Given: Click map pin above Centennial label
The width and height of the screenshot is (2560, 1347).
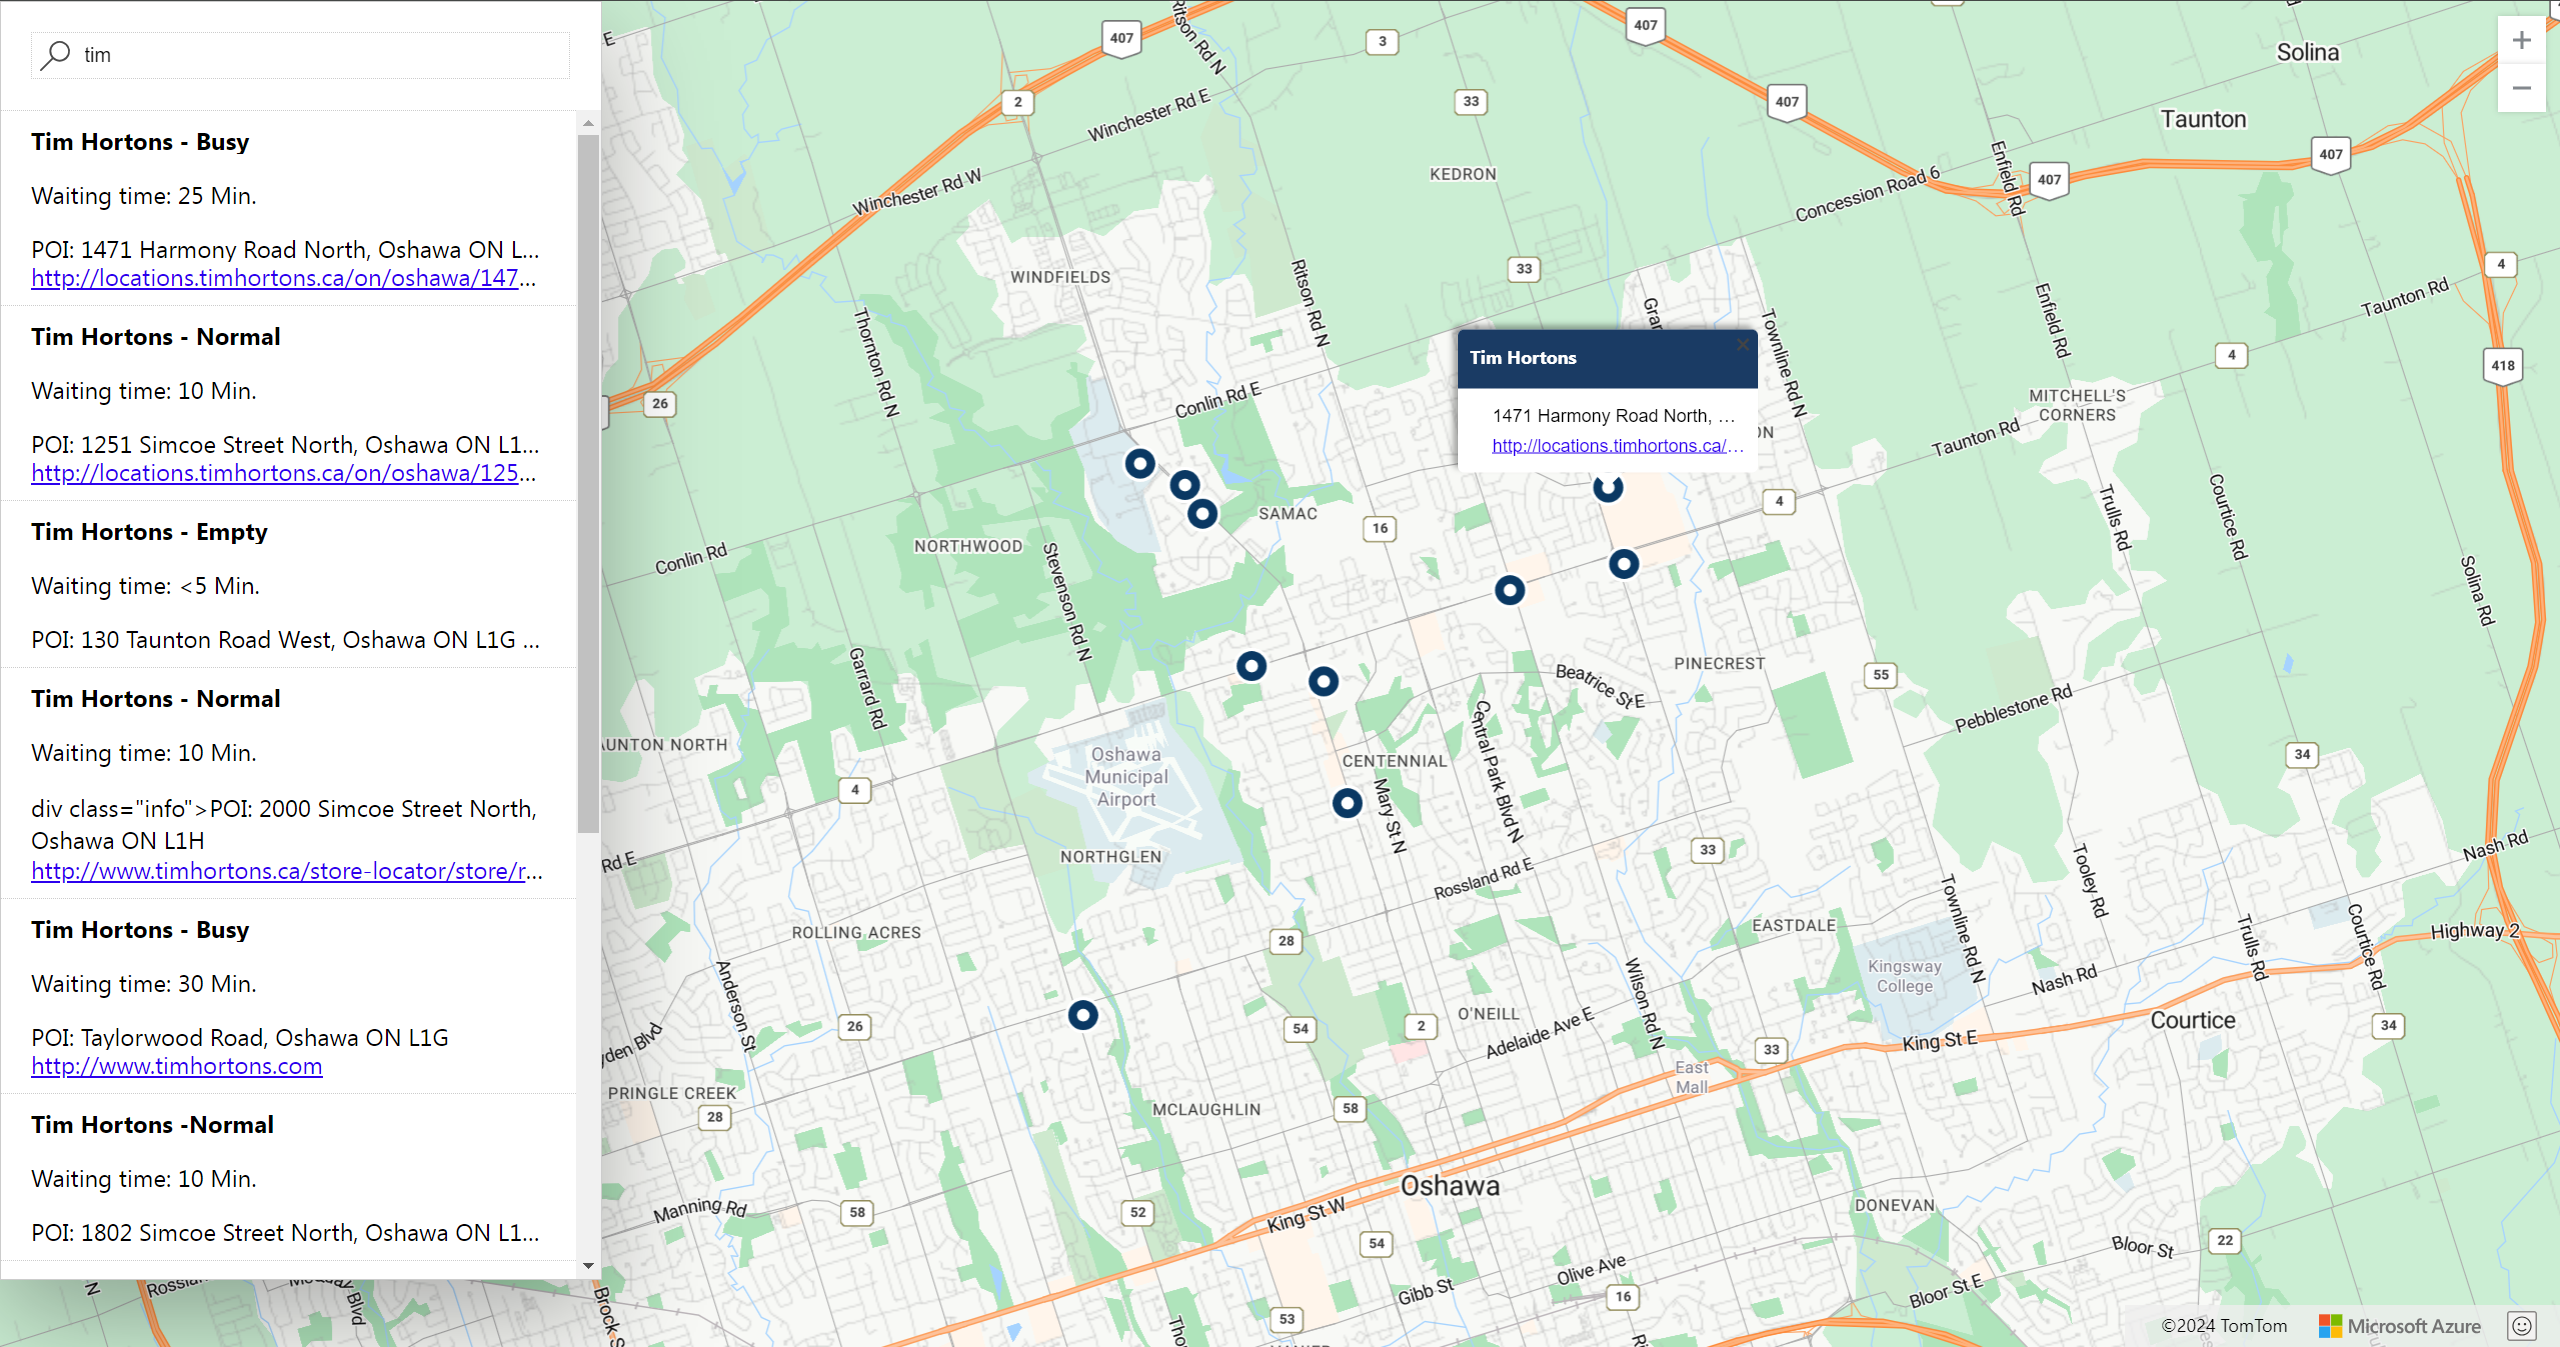Looking at the screenshot, I should pyautogui.click(x=1323, y=682).
